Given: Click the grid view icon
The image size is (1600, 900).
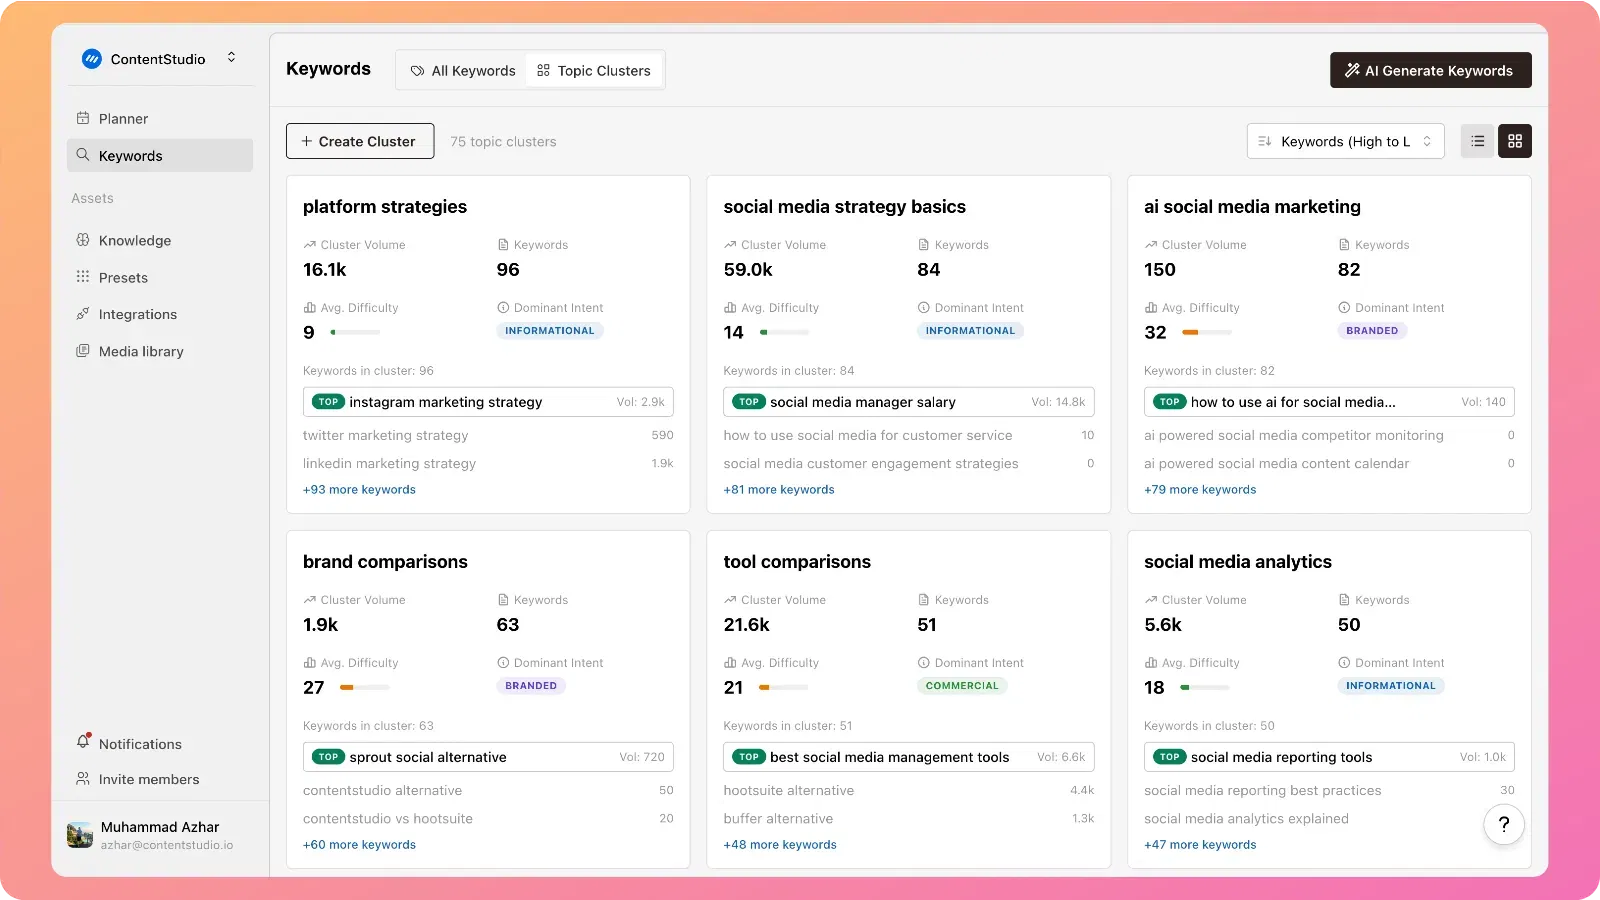Looking at the screenshot, I should pyautogui.click(x=1514, y=141).
